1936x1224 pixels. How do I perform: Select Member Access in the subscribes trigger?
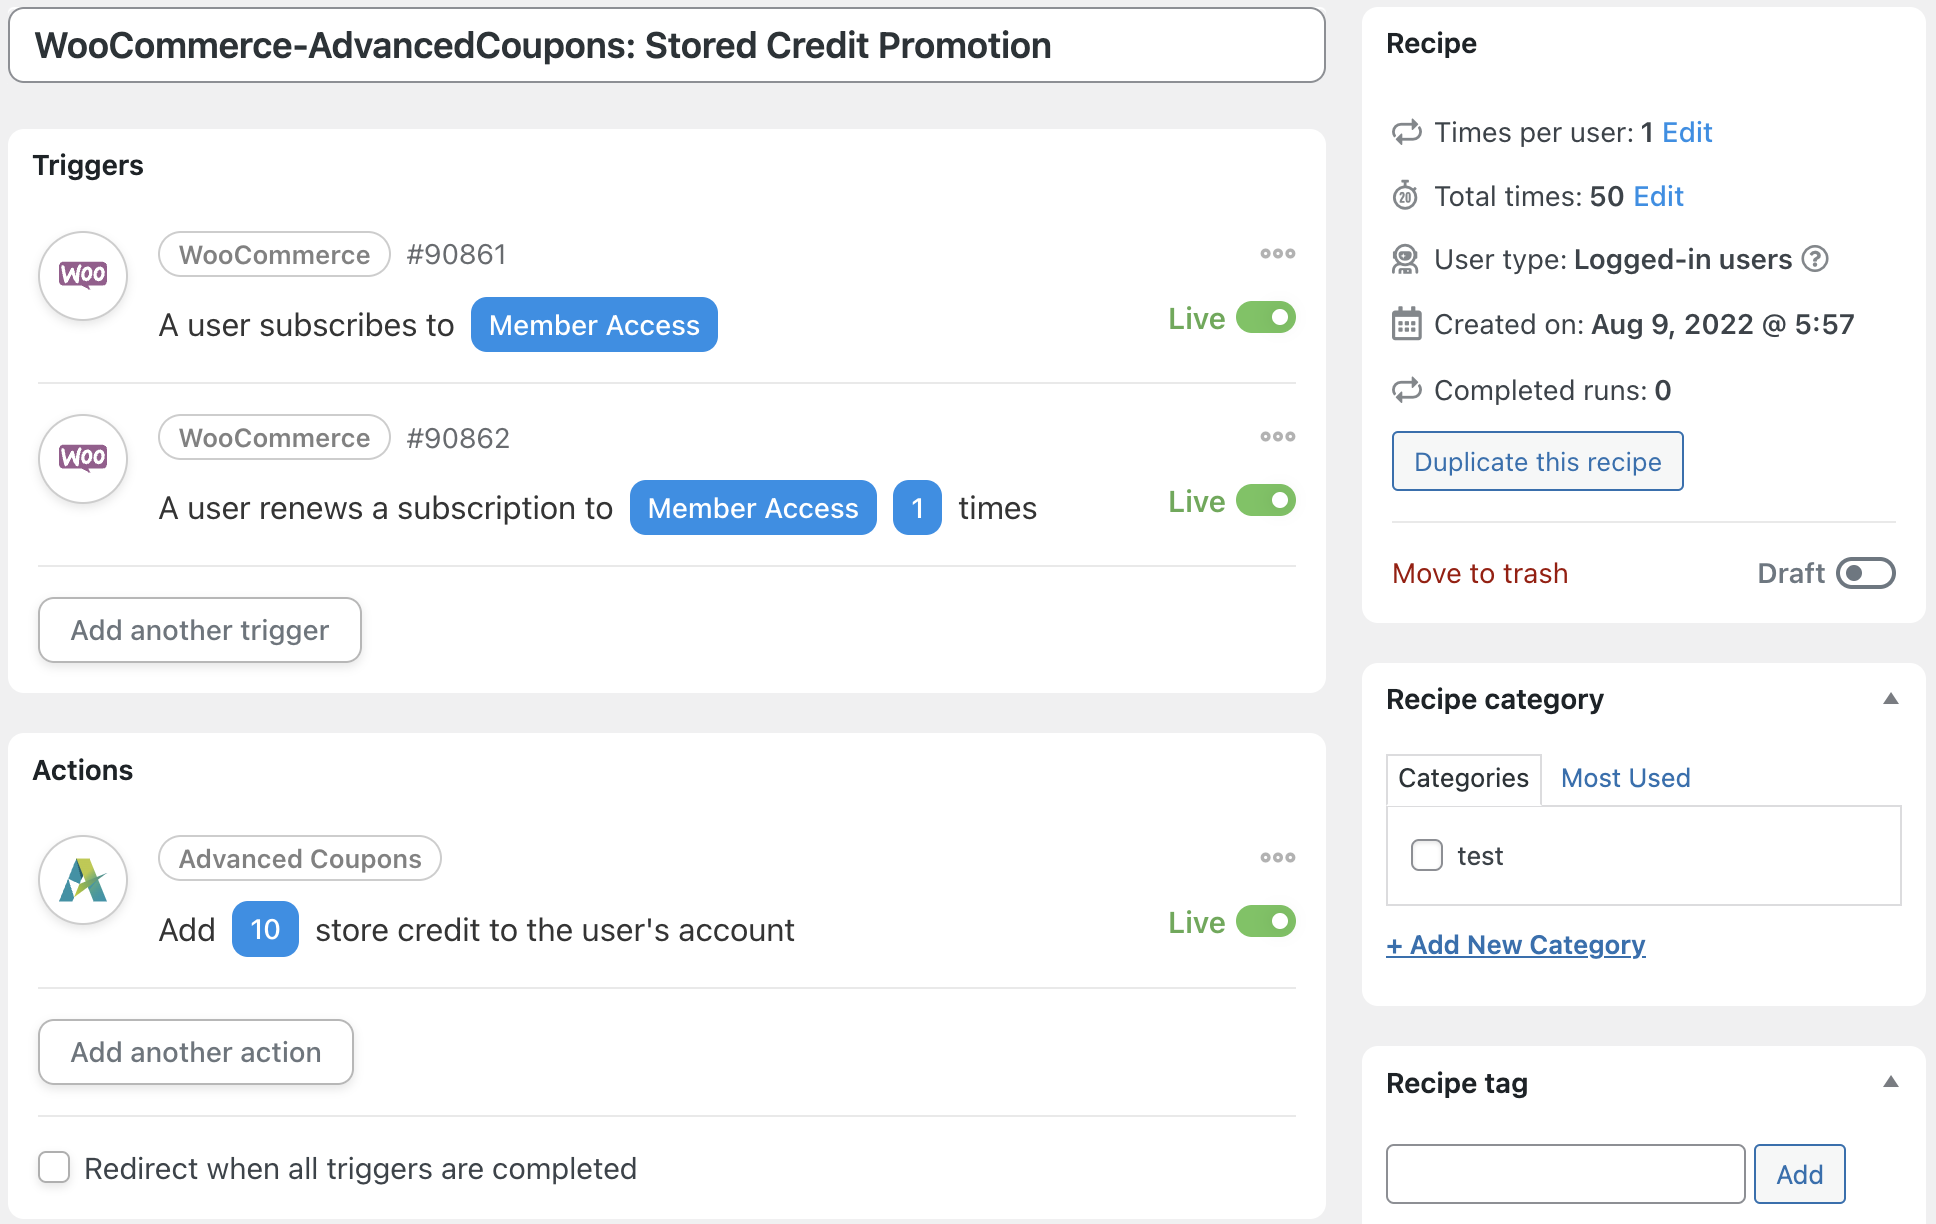tap(594, 325)
